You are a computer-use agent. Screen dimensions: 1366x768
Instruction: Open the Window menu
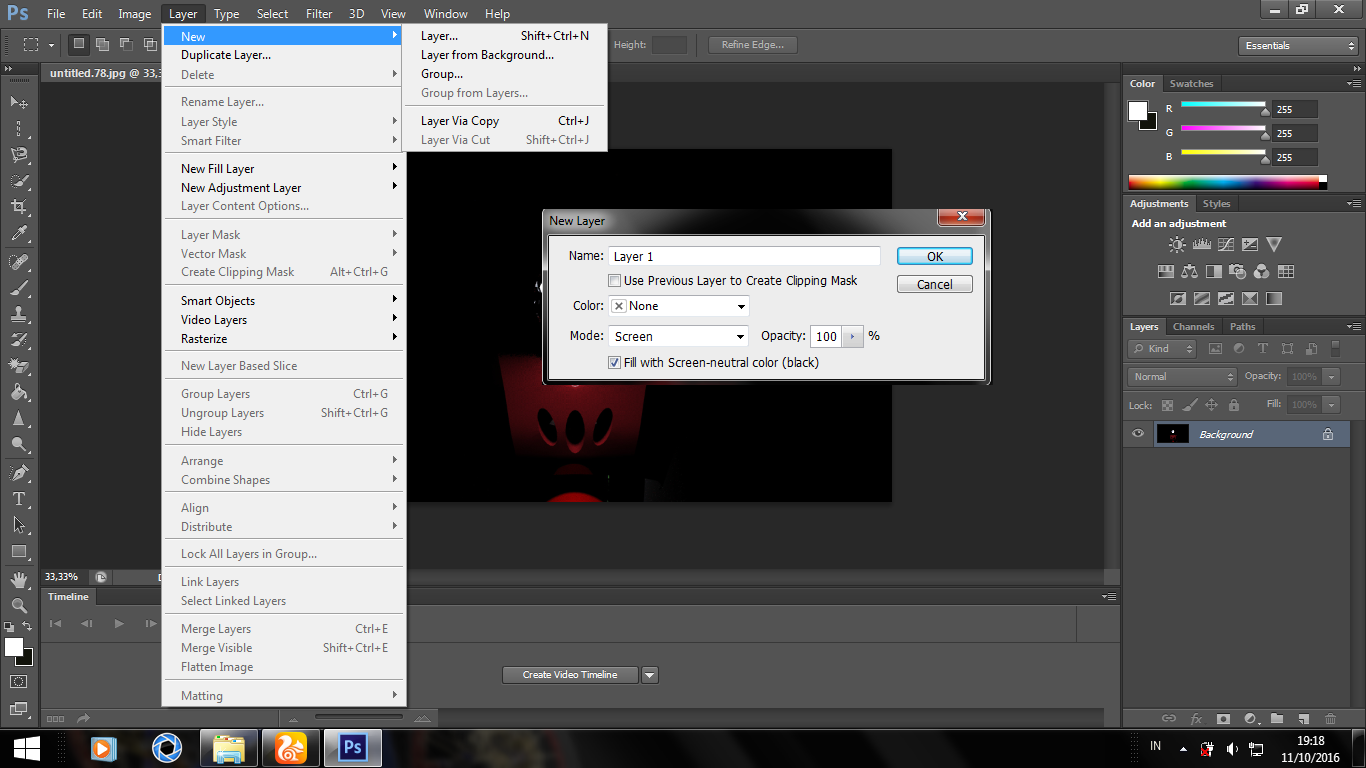[x=445, y=13]
